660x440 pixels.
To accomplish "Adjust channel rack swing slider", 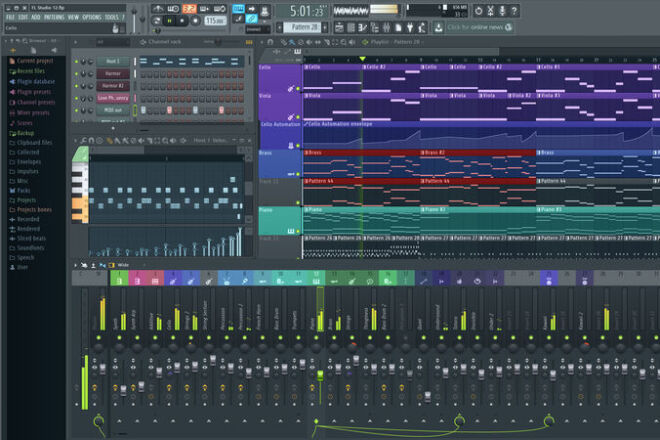I will pyautogui.click(x=217, y=42).
